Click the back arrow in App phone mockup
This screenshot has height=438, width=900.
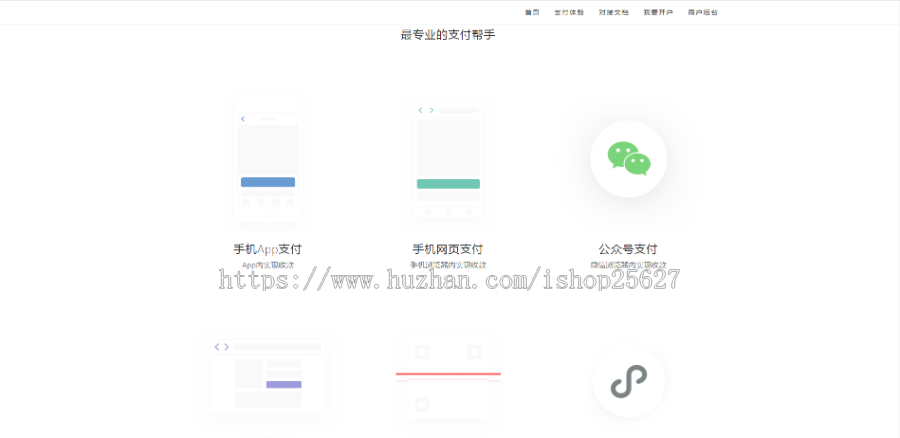(243, 119)
